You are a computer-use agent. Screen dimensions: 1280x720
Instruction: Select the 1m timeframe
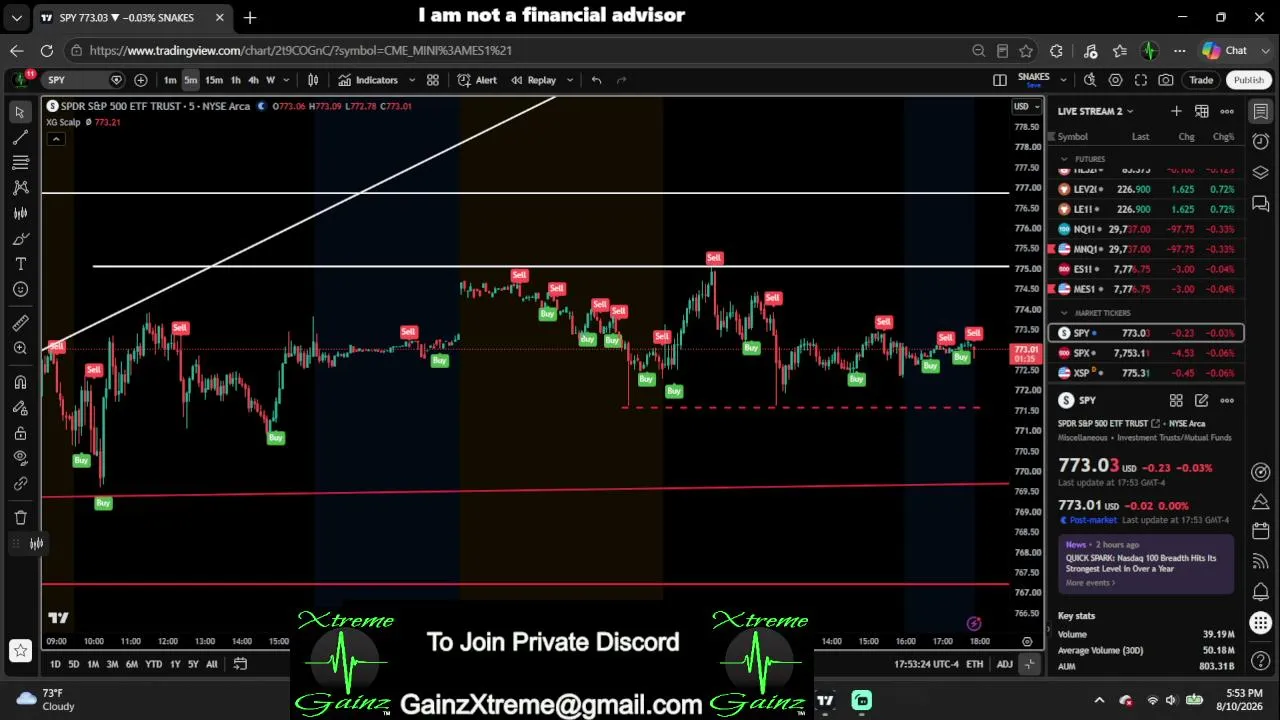pos(170,80)
